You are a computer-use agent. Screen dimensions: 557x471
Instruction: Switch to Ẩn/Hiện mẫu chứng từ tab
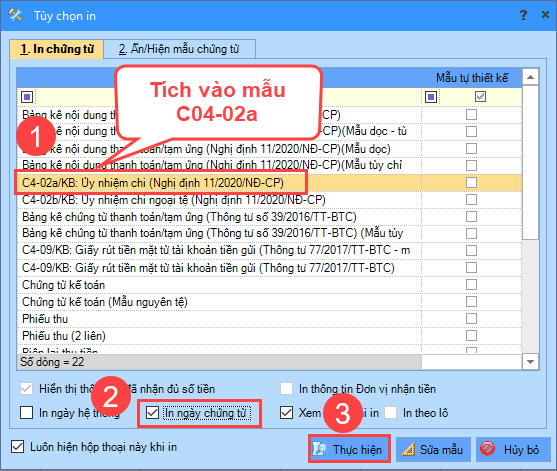coord(179,49)
